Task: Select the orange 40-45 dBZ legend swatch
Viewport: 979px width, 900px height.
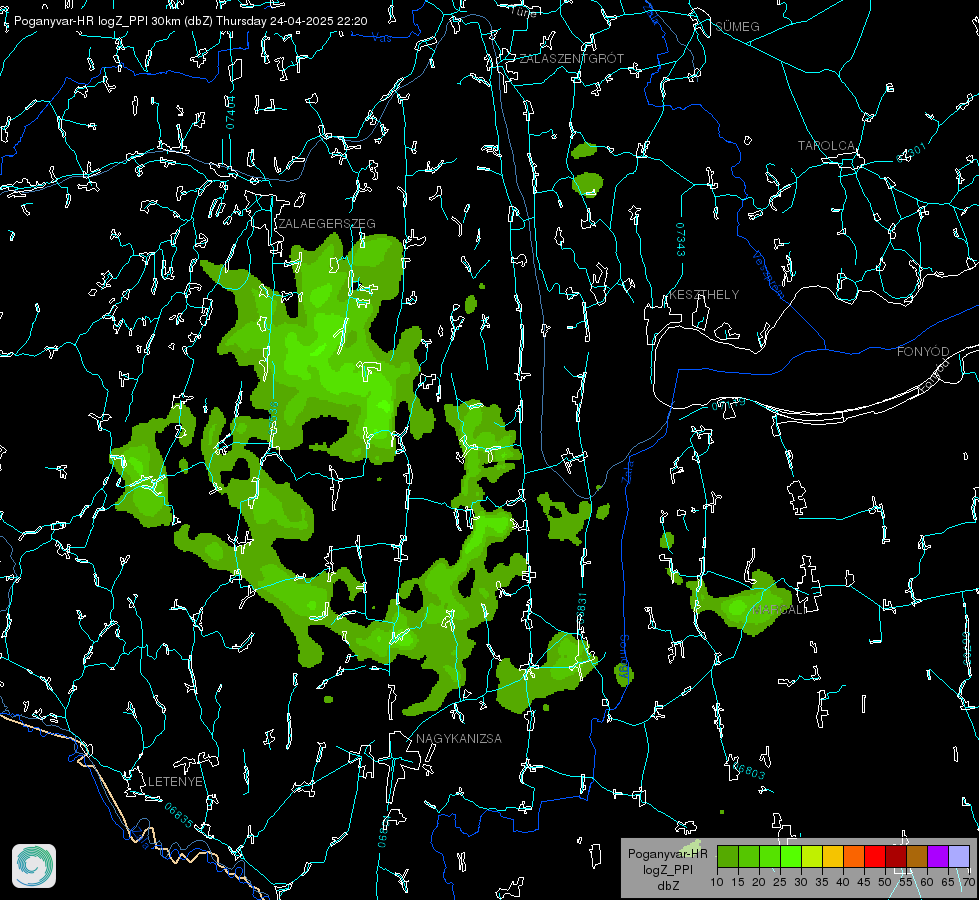Action: (x=854, y=856)
